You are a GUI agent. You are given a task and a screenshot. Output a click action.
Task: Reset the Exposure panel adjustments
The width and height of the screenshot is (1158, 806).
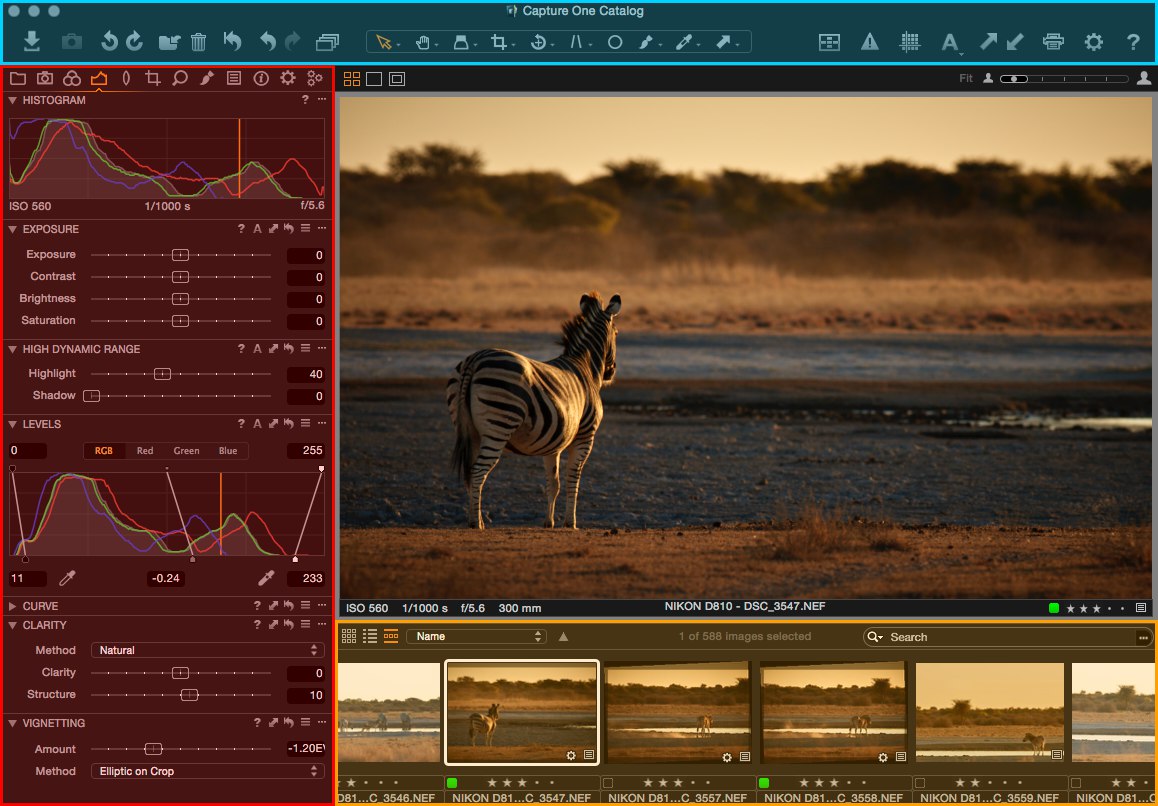pos(289,229)
